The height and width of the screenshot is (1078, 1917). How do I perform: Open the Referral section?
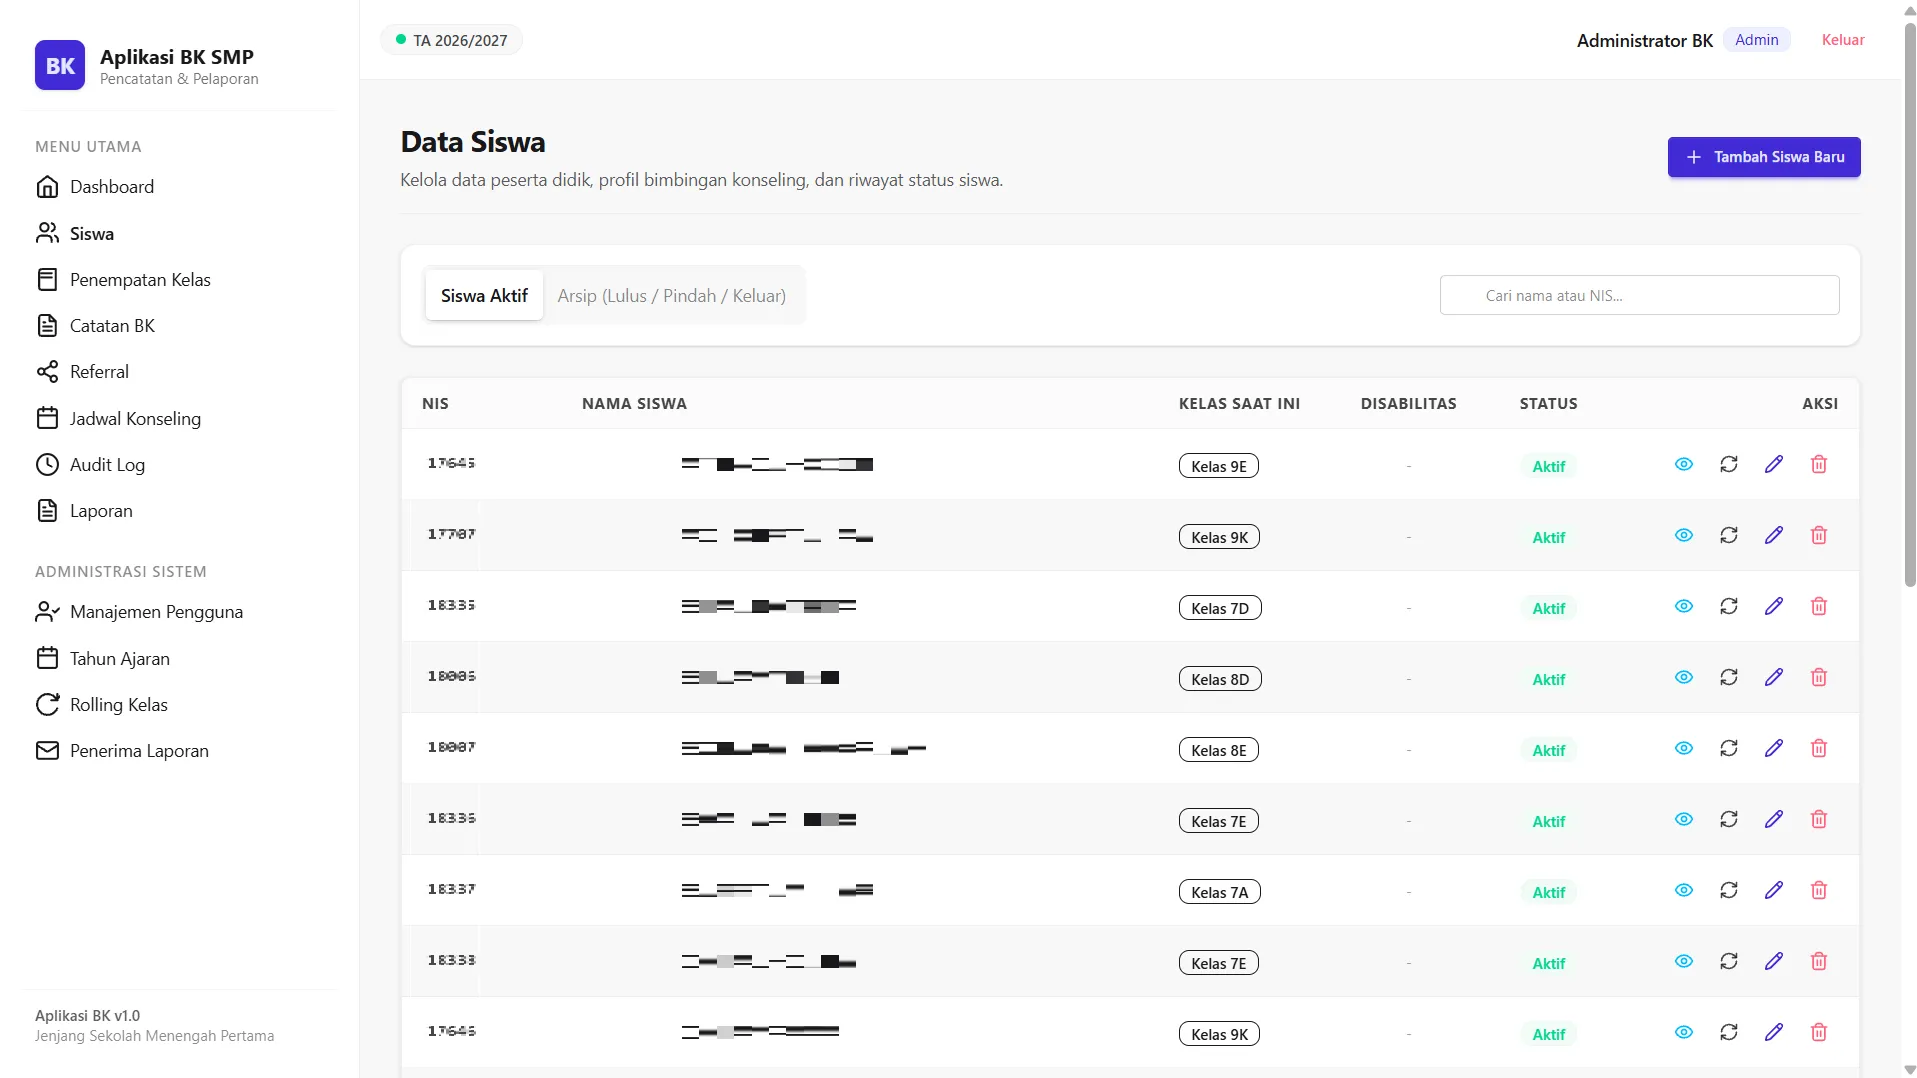point(82,372)
